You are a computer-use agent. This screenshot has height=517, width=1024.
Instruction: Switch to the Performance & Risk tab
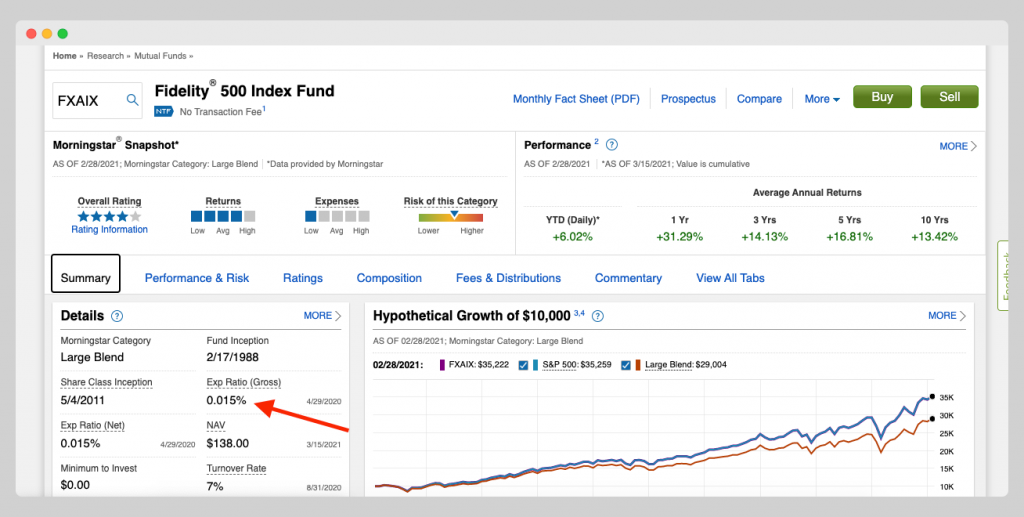[x=197, y=278]
